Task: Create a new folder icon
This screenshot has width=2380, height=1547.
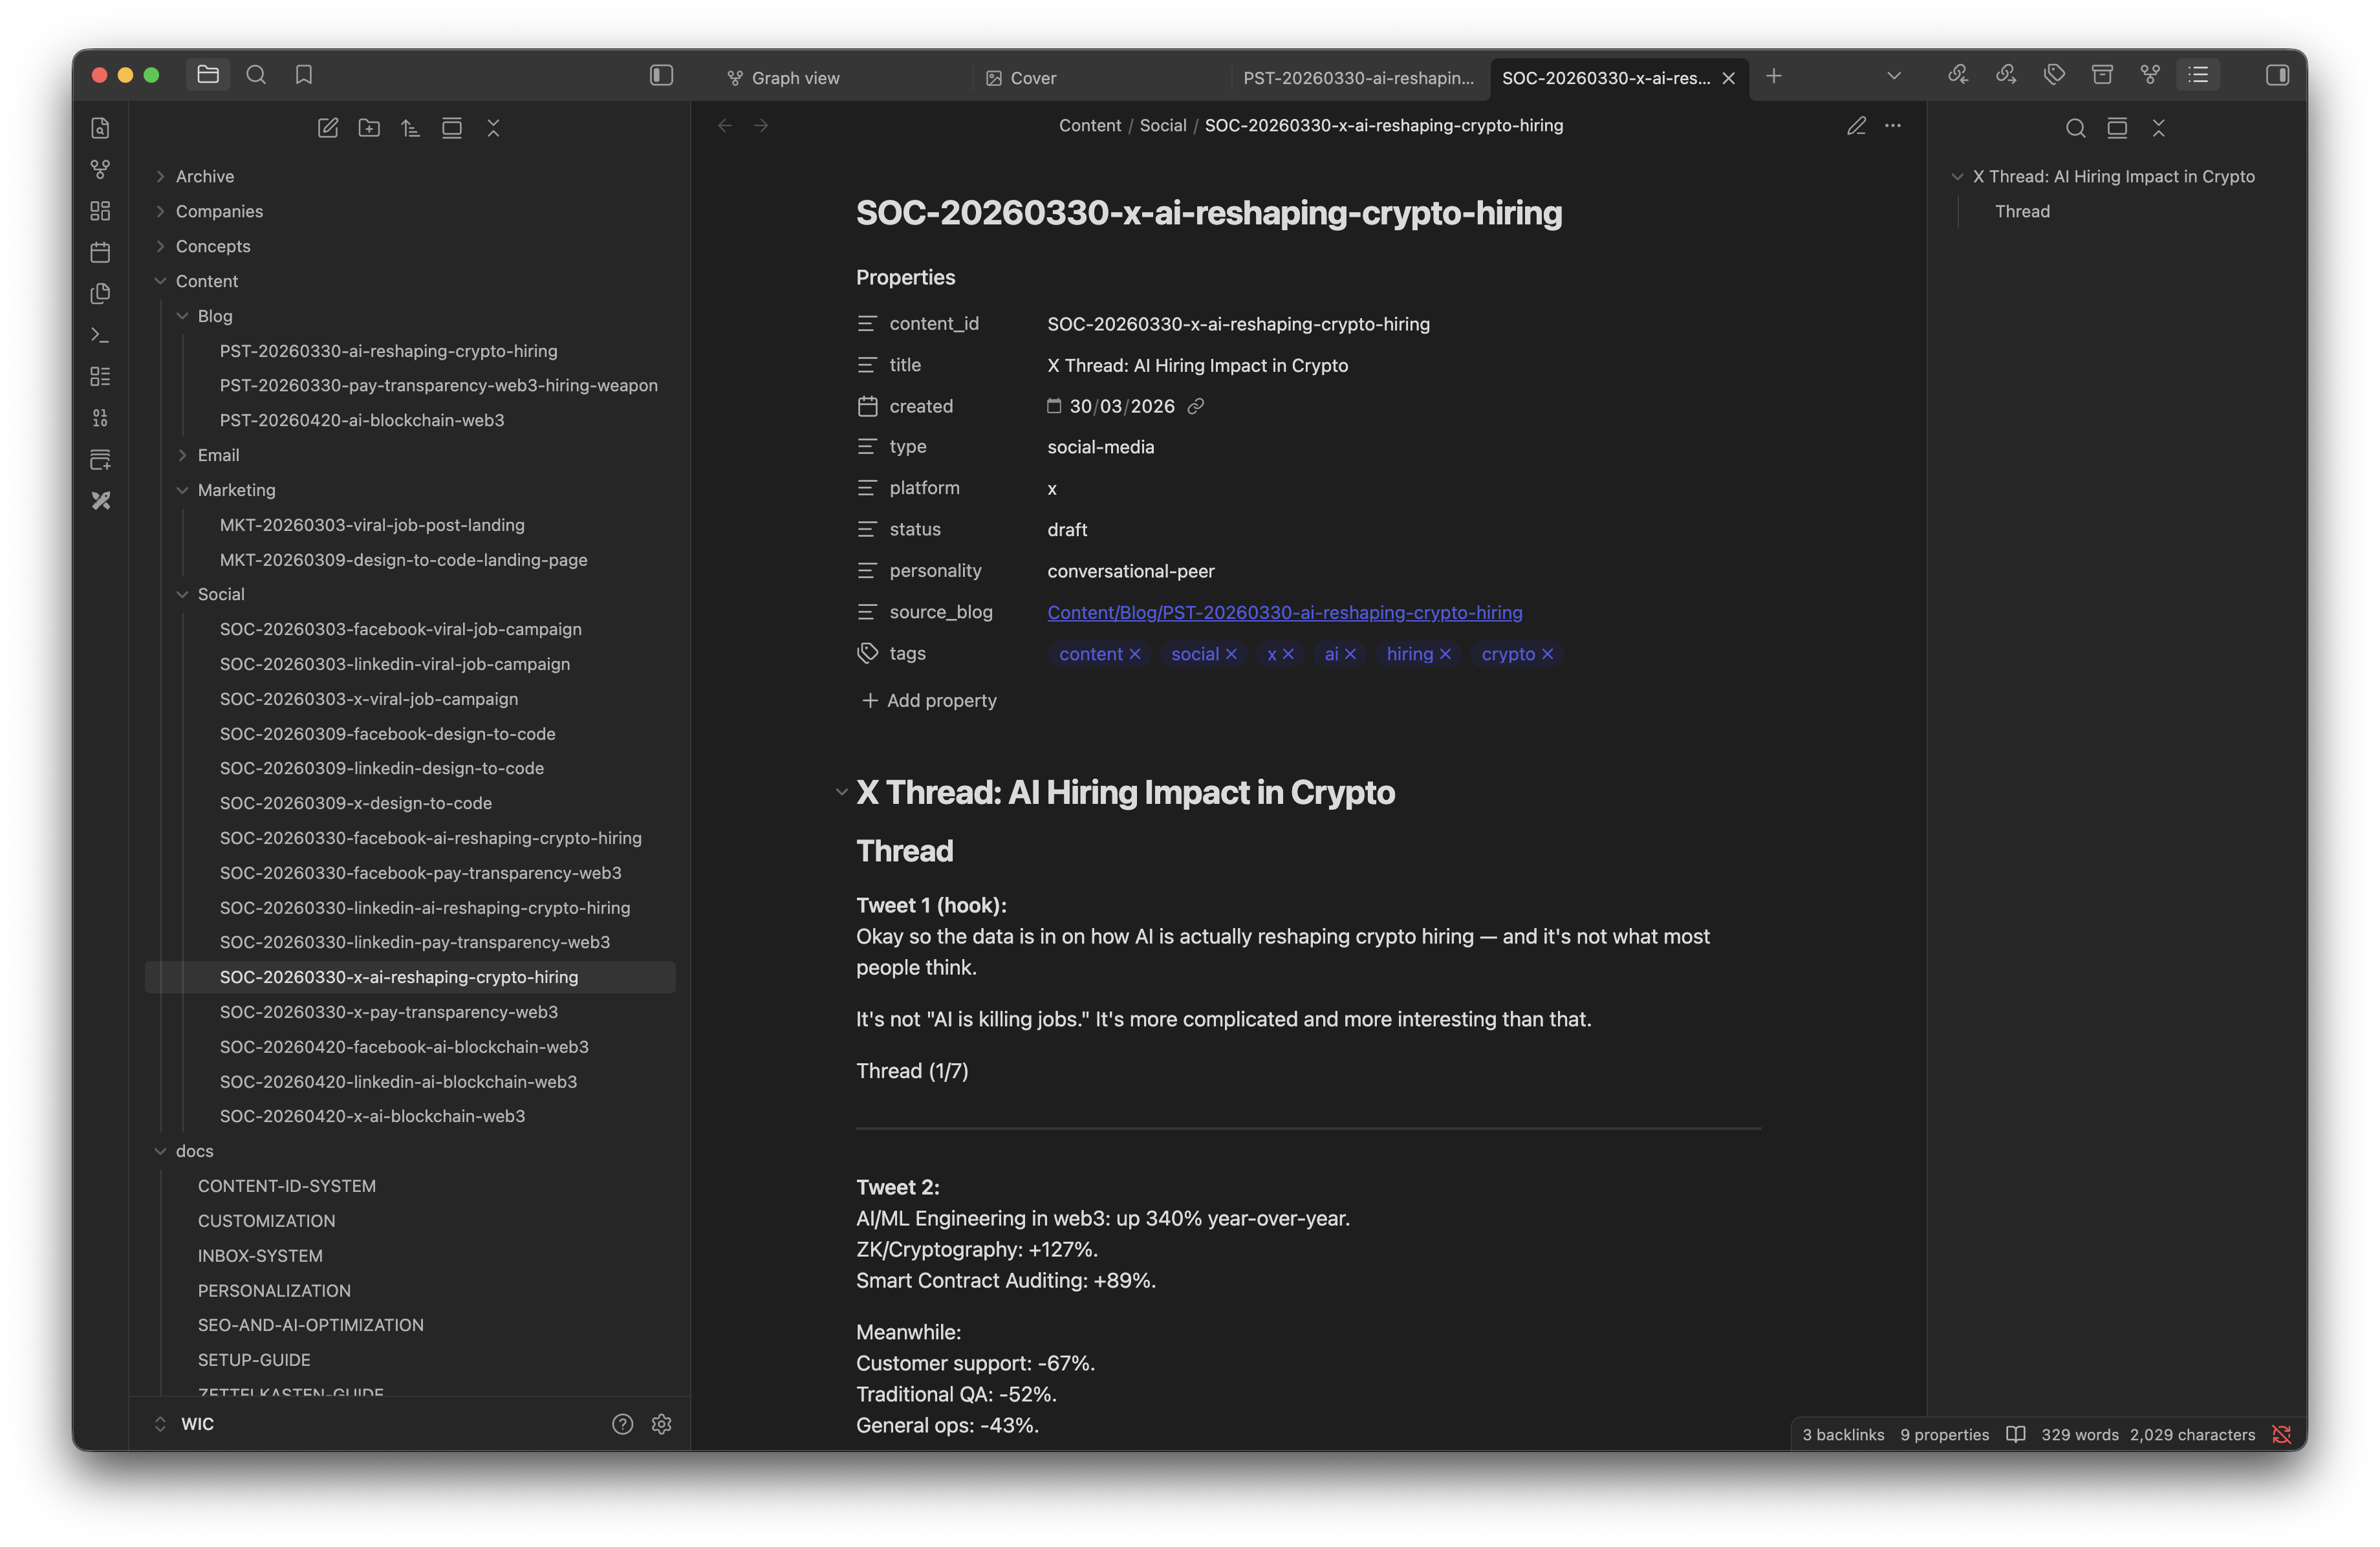Action: 369,128
